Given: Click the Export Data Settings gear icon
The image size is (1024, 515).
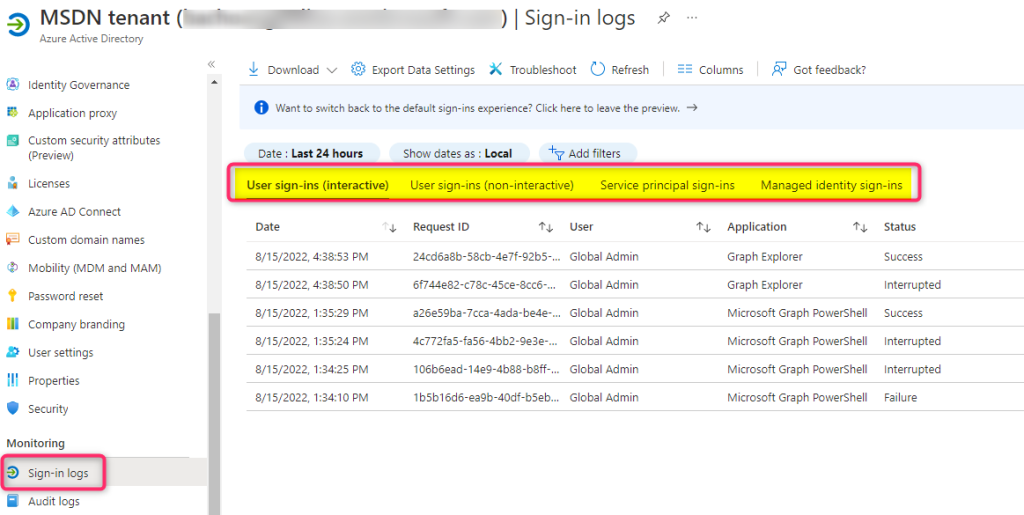Looking at the screenshot, I should tap(357, 69).
